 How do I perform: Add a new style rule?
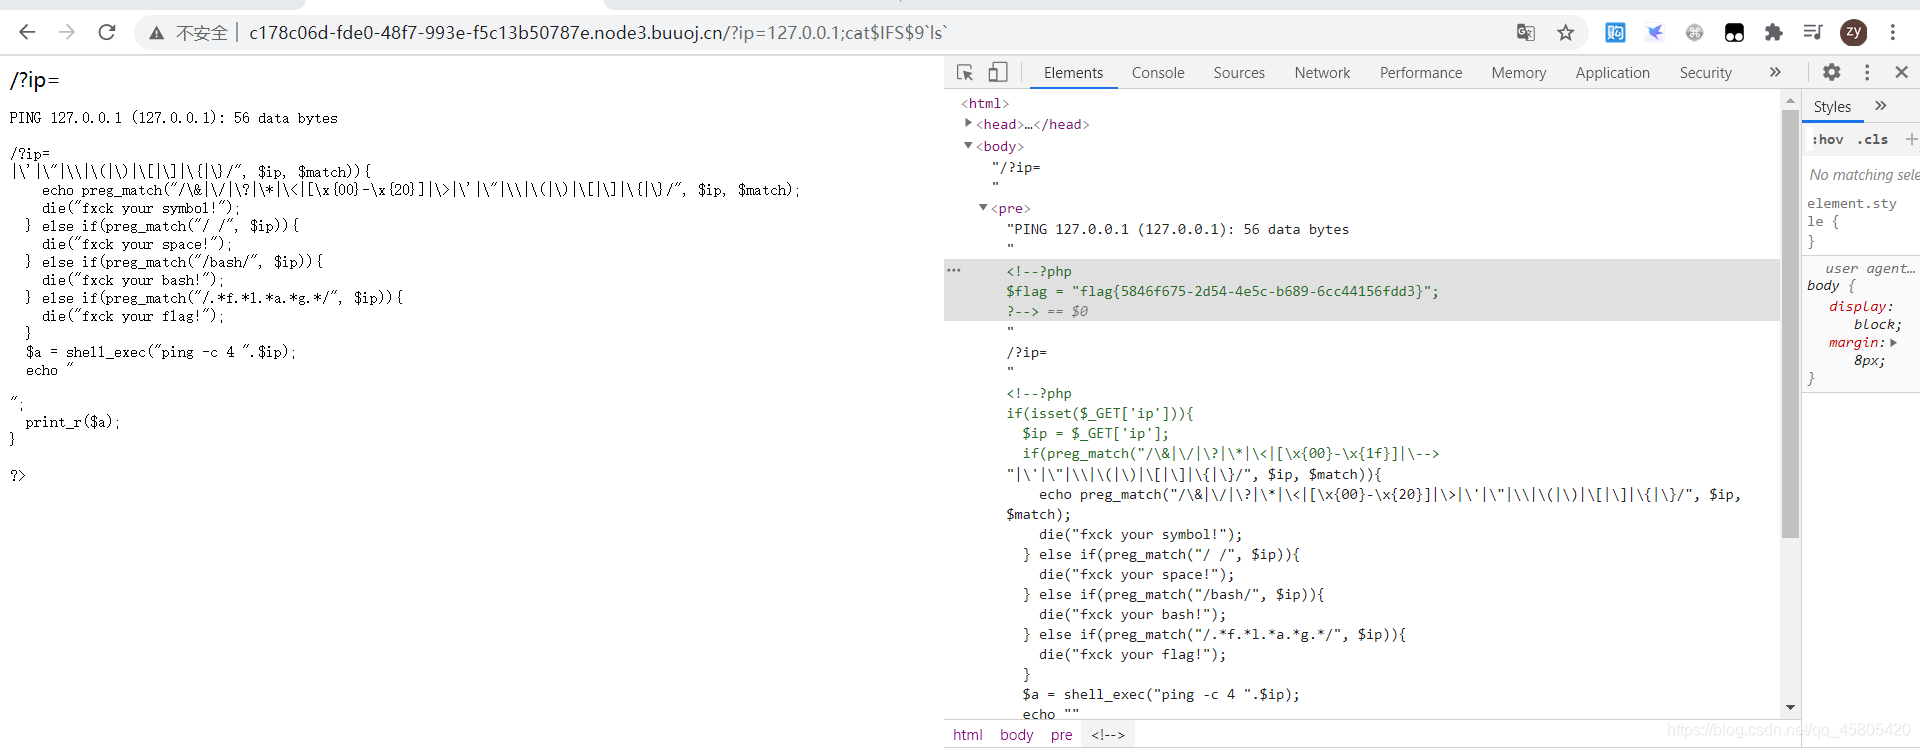1910,139
